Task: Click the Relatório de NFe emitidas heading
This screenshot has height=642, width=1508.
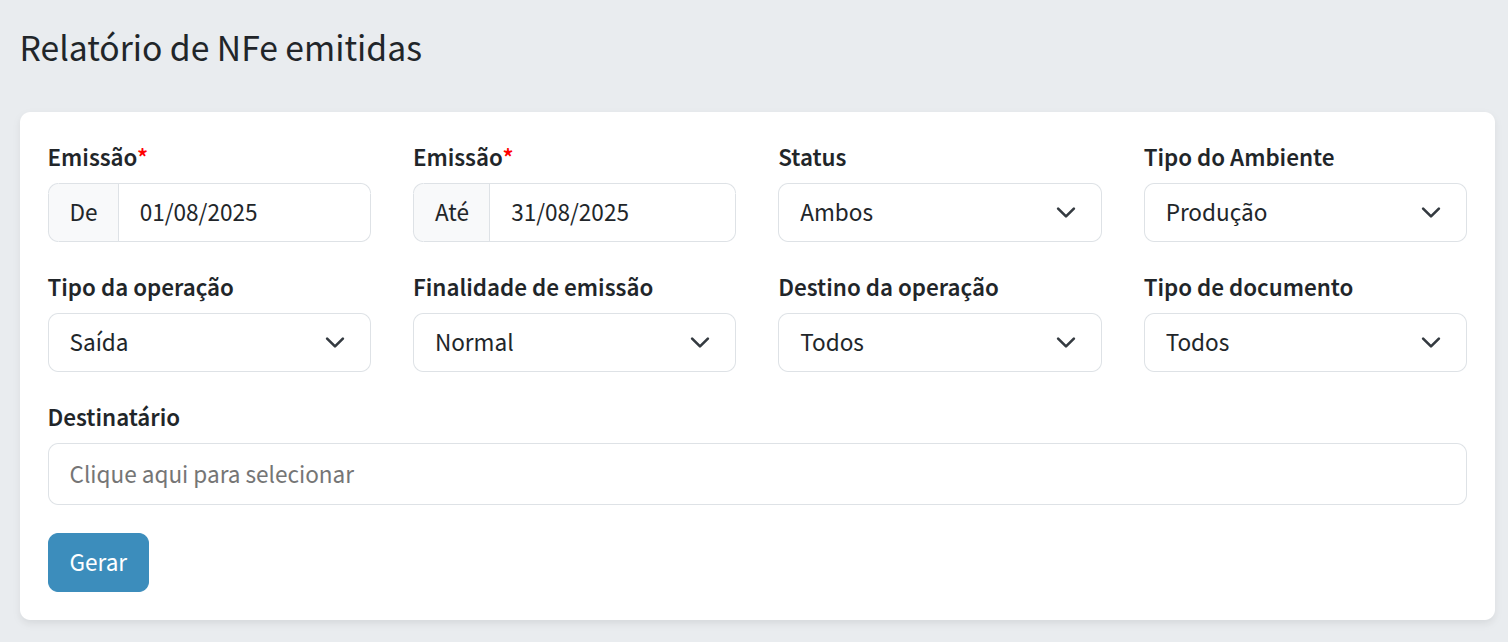Action: (221, 49)
